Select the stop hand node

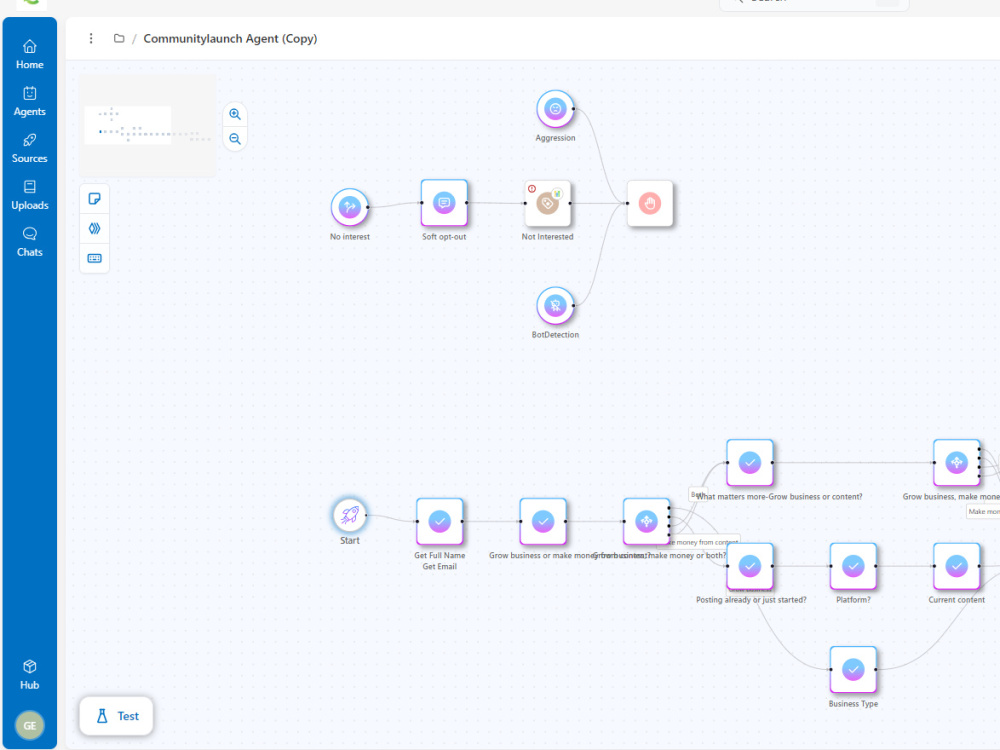(x=650, y=203)
